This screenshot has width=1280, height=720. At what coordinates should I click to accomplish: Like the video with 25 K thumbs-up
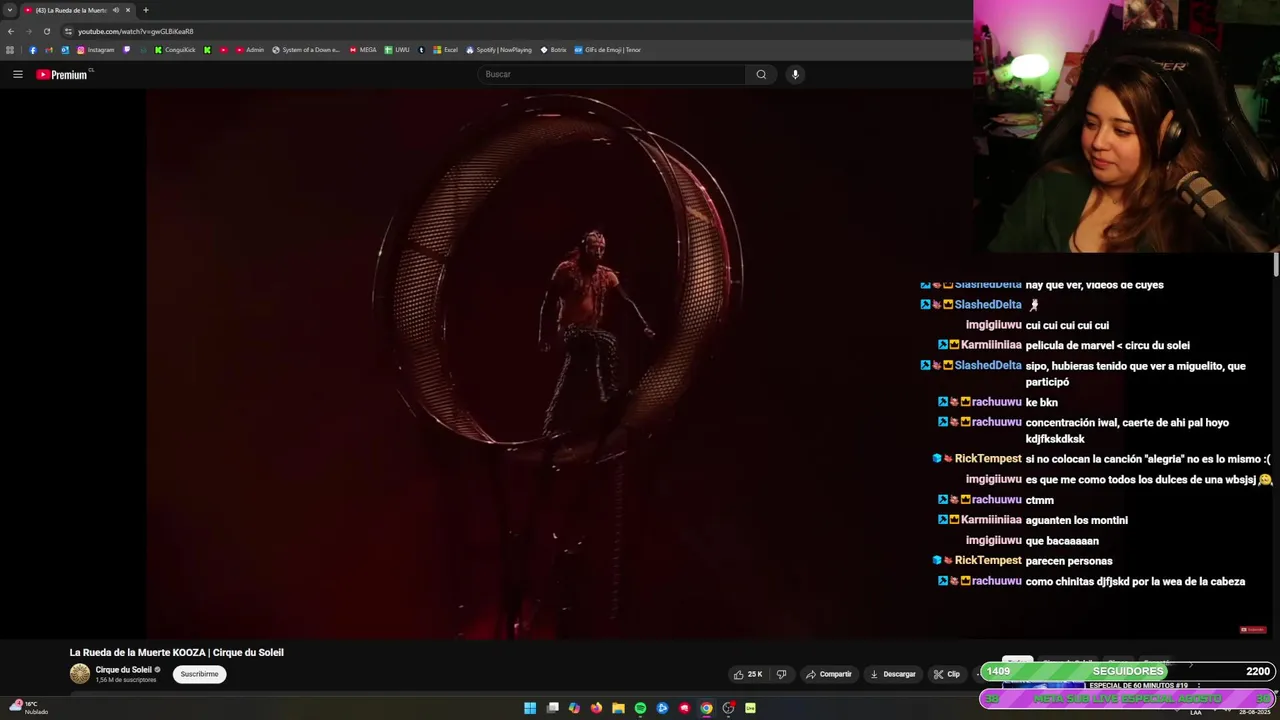click(x=748, y=674)
